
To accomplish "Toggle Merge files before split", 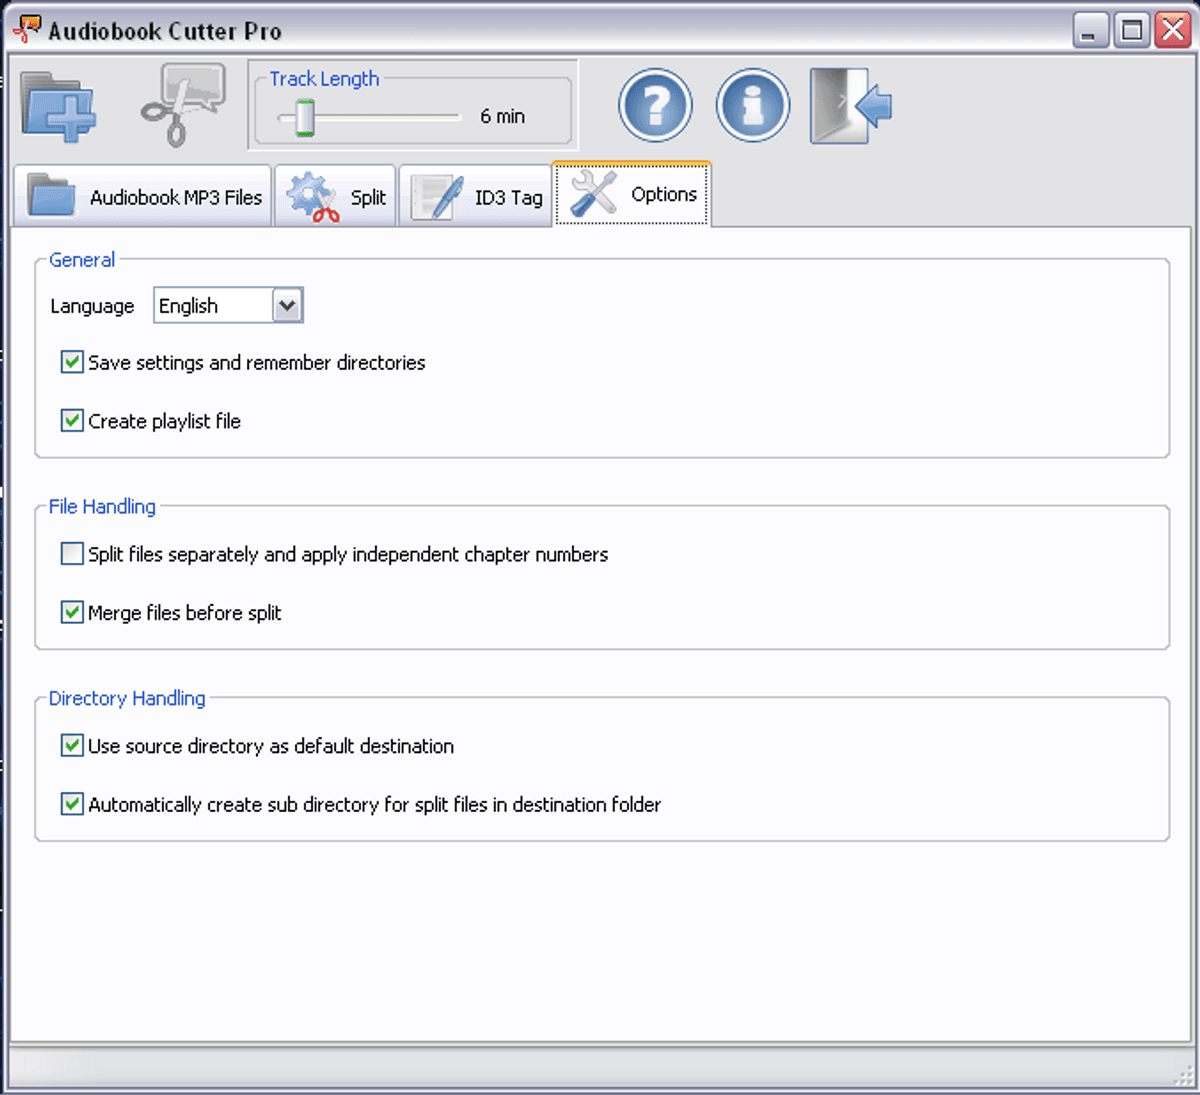I will [72, 612].
